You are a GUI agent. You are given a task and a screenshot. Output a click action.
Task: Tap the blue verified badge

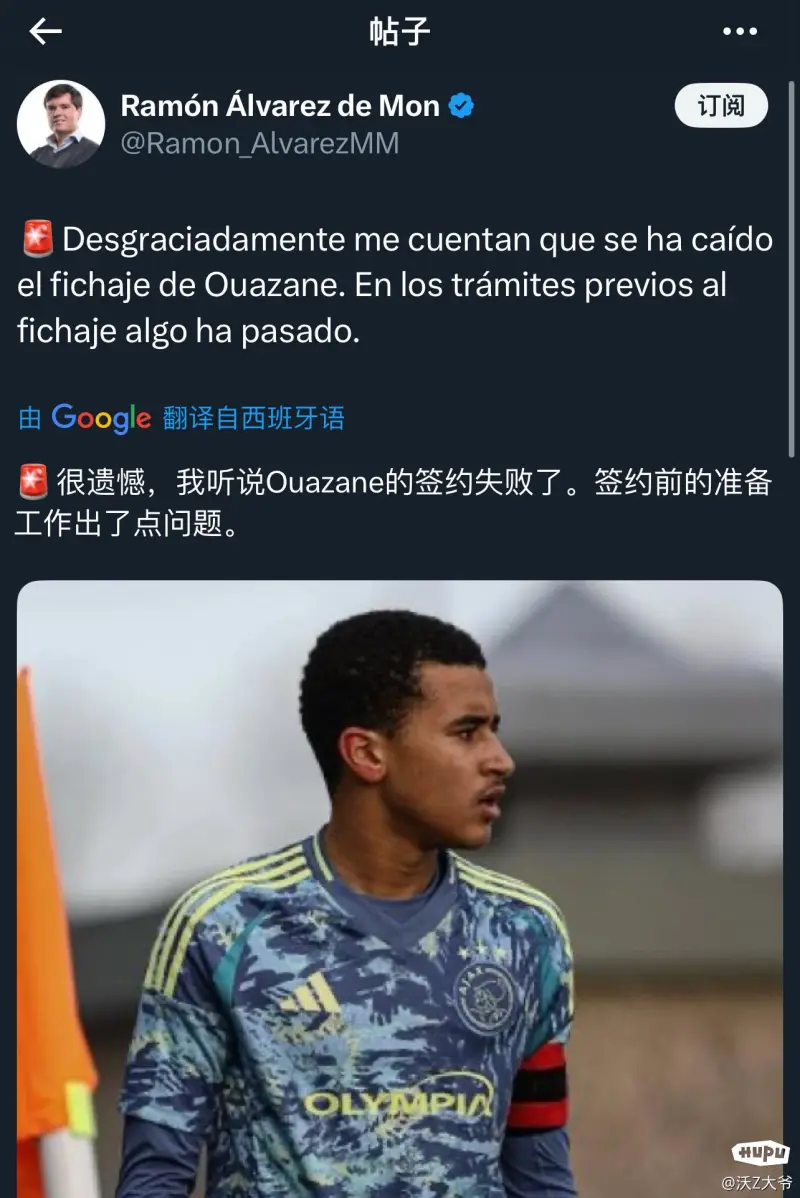(461, 105)
